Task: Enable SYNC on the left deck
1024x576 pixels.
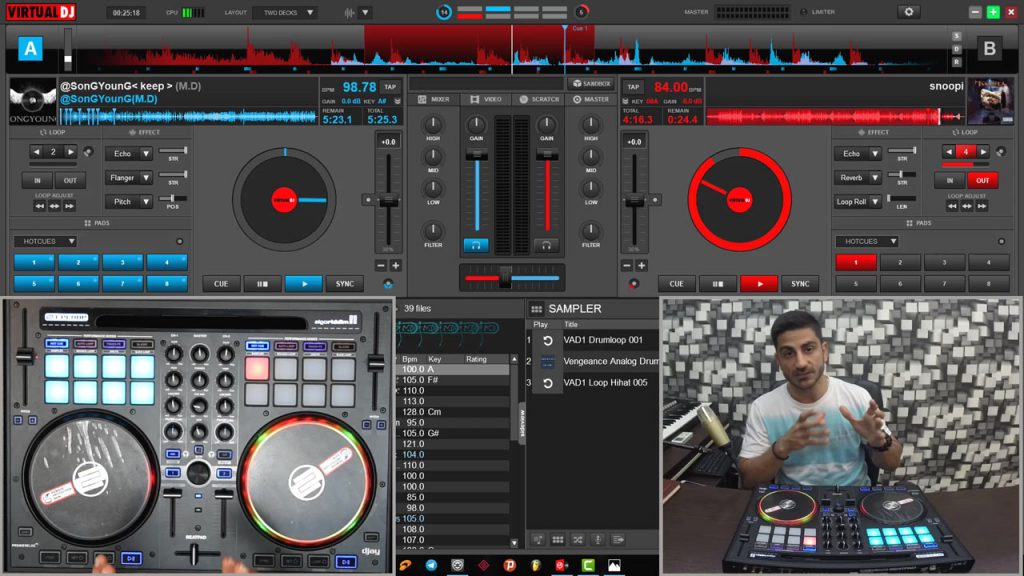Action: click(345, 284)
